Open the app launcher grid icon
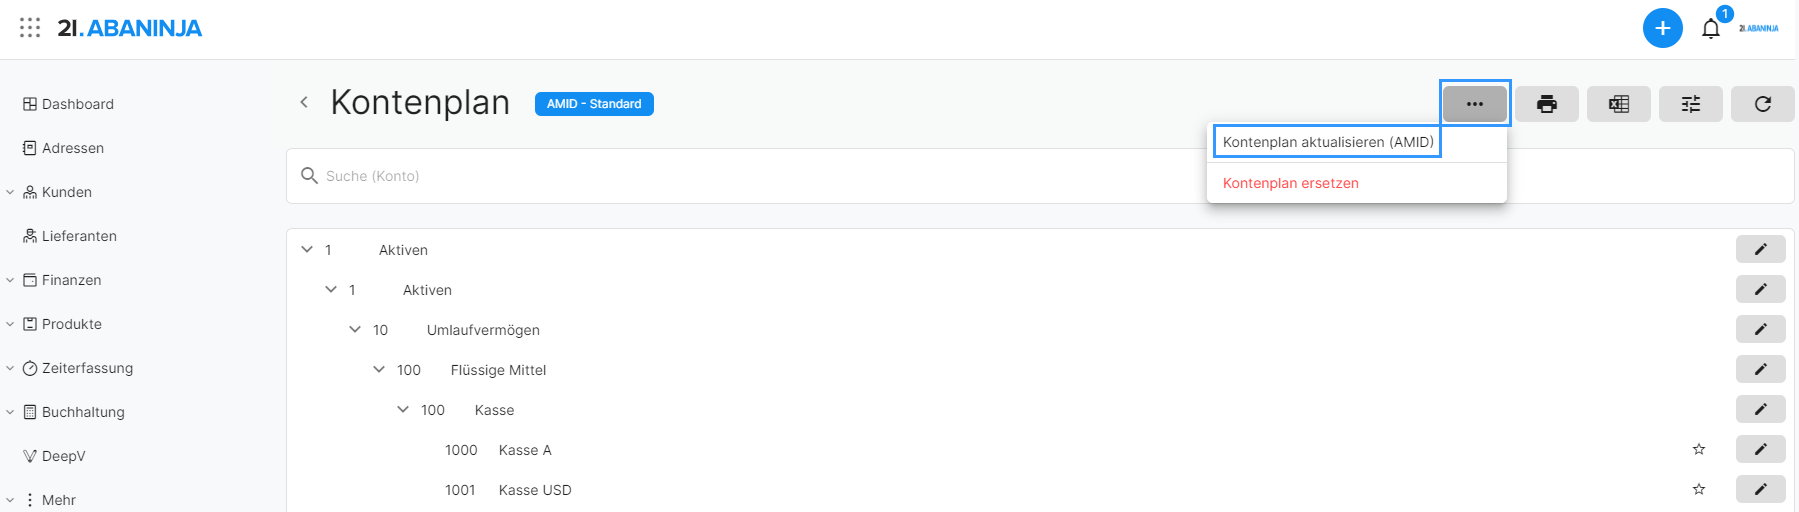 click(x=30, y=28)
